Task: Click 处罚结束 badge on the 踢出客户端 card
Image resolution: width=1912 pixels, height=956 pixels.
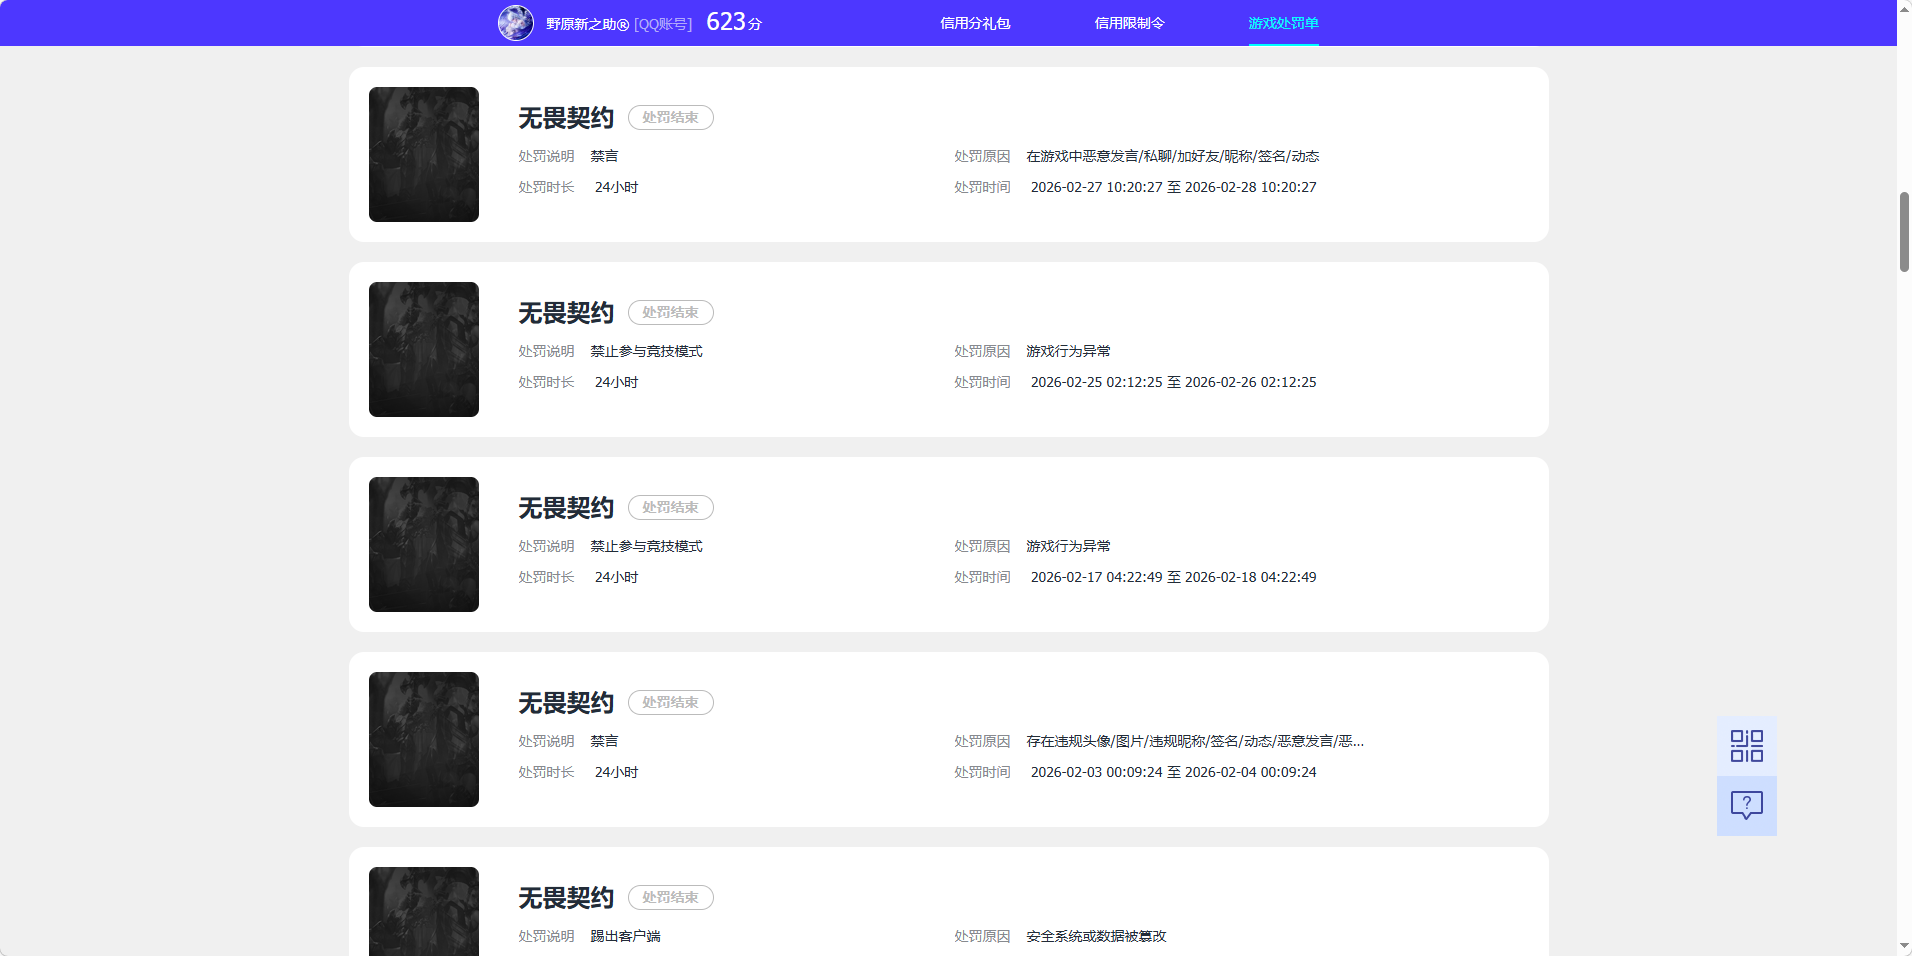Action: (x=670, y=897)
